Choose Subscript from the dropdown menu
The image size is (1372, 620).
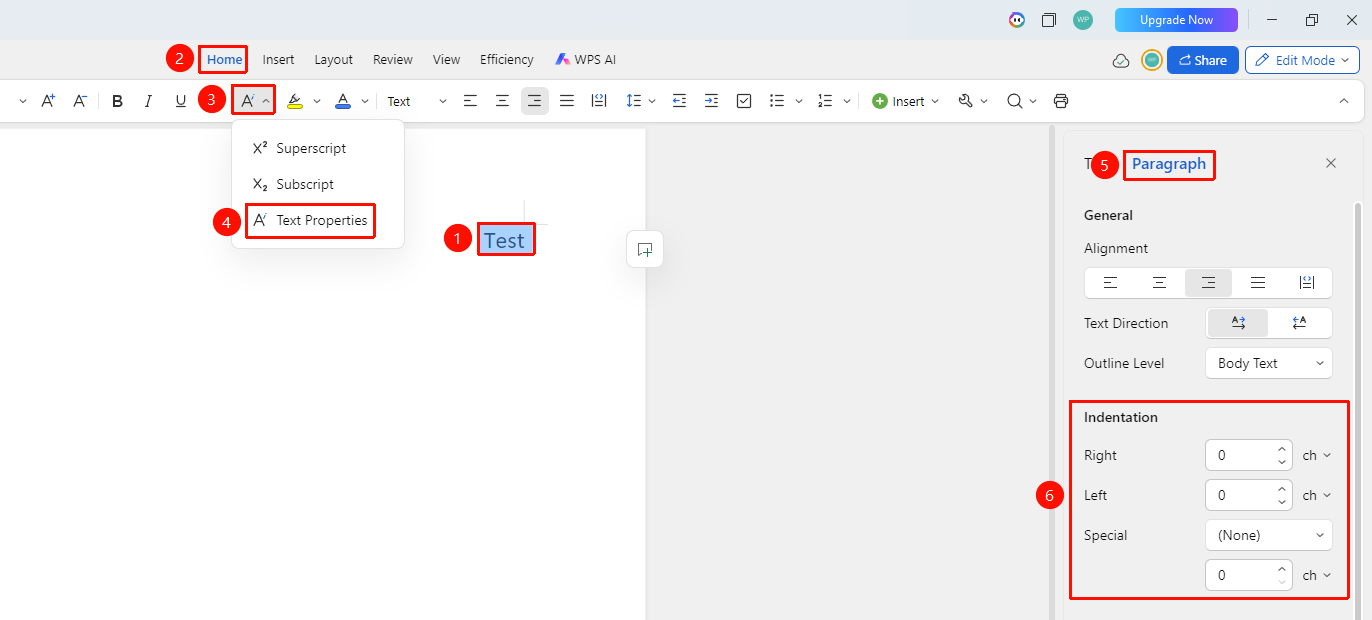point(305,184)
